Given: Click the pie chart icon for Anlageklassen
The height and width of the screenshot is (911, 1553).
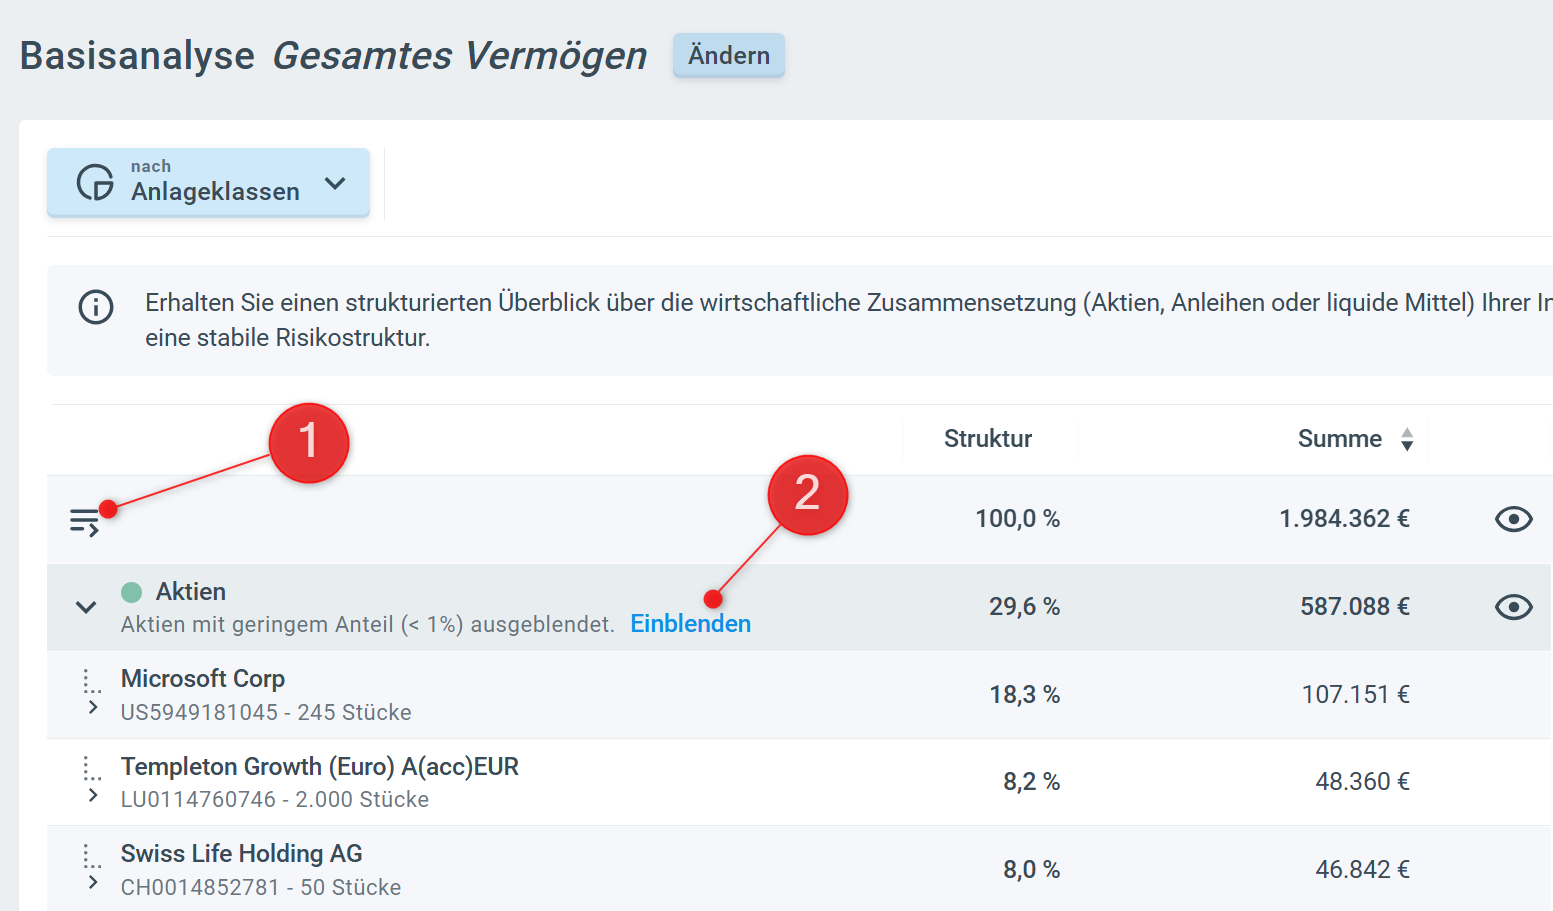Looking at the screenshot, I should click(x=95, y=182).
